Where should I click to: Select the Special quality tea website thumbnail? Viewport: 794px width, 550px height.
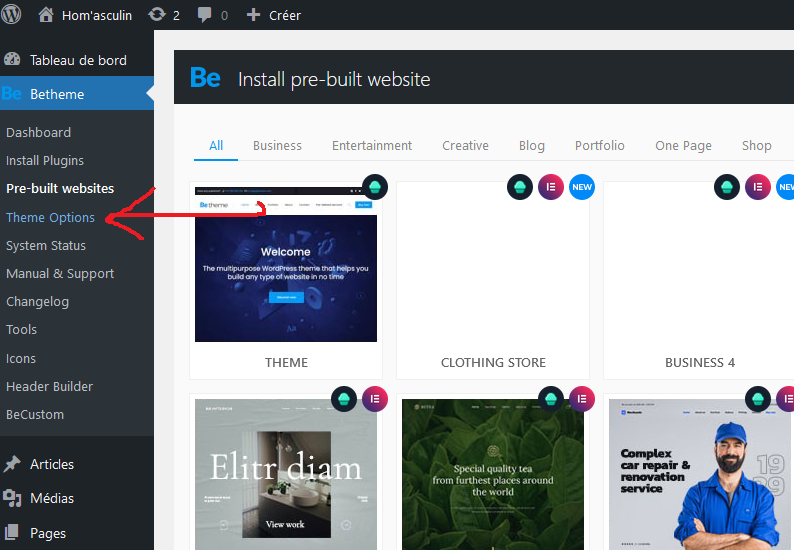493,474
